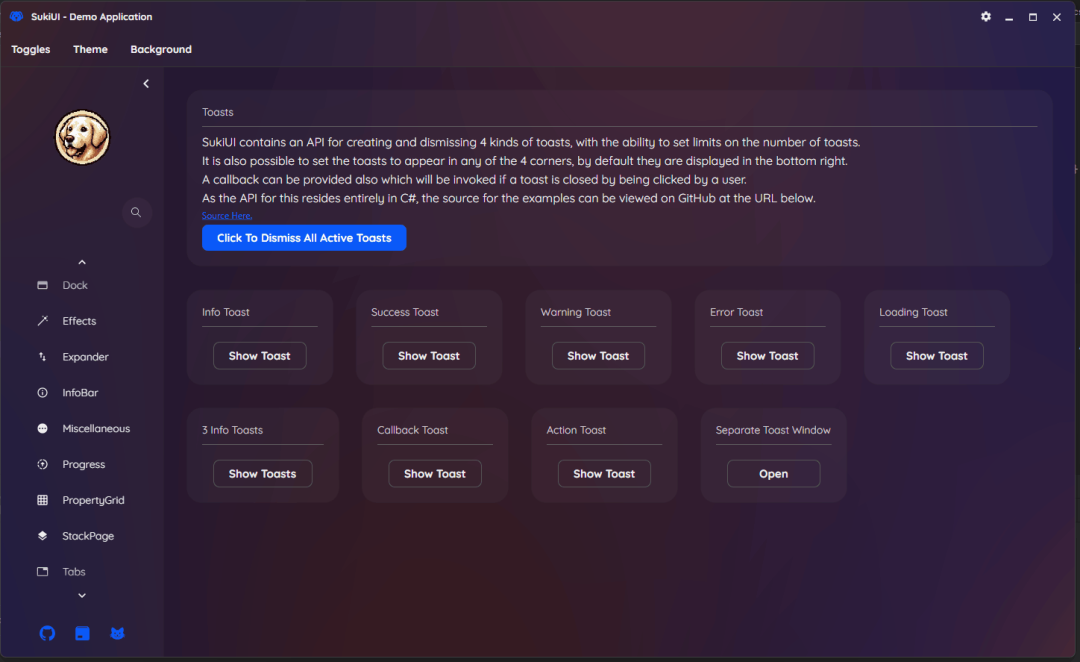
Task: Click the golden retriever avatar image
Action: (x=82, y=137)
